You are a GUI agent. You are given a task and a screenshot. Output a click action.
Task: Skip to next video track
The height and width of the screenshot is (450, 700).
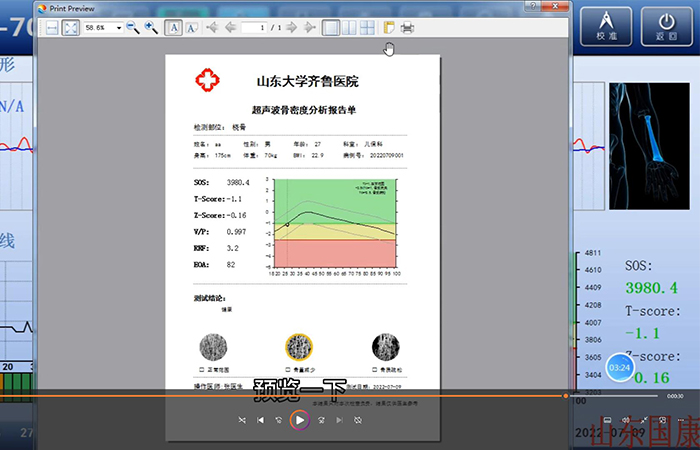[340, 420]
